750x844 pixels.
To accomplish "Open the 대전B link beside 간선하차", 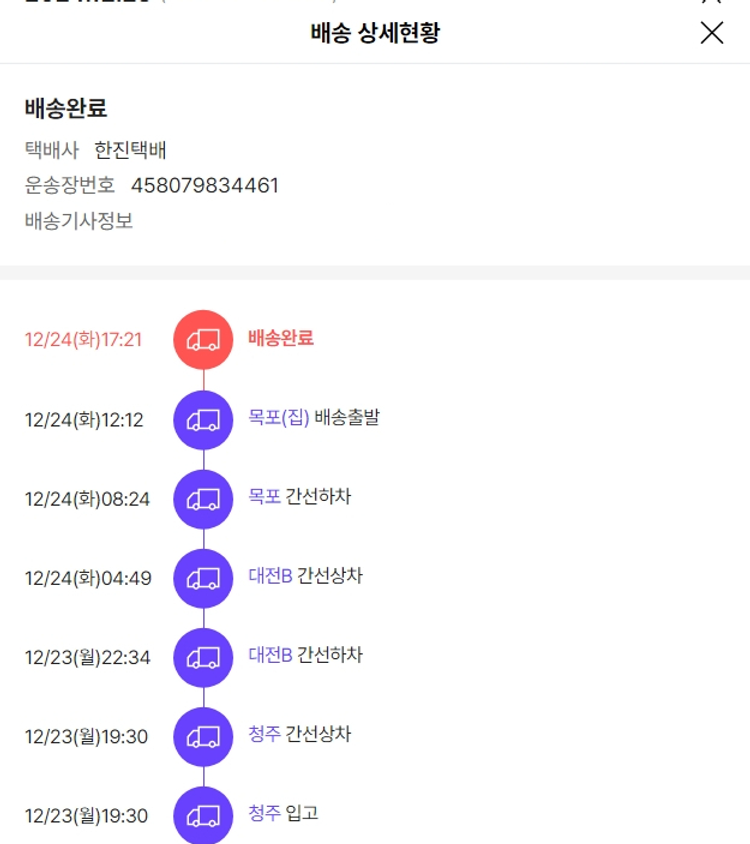I will pos(270,655).
